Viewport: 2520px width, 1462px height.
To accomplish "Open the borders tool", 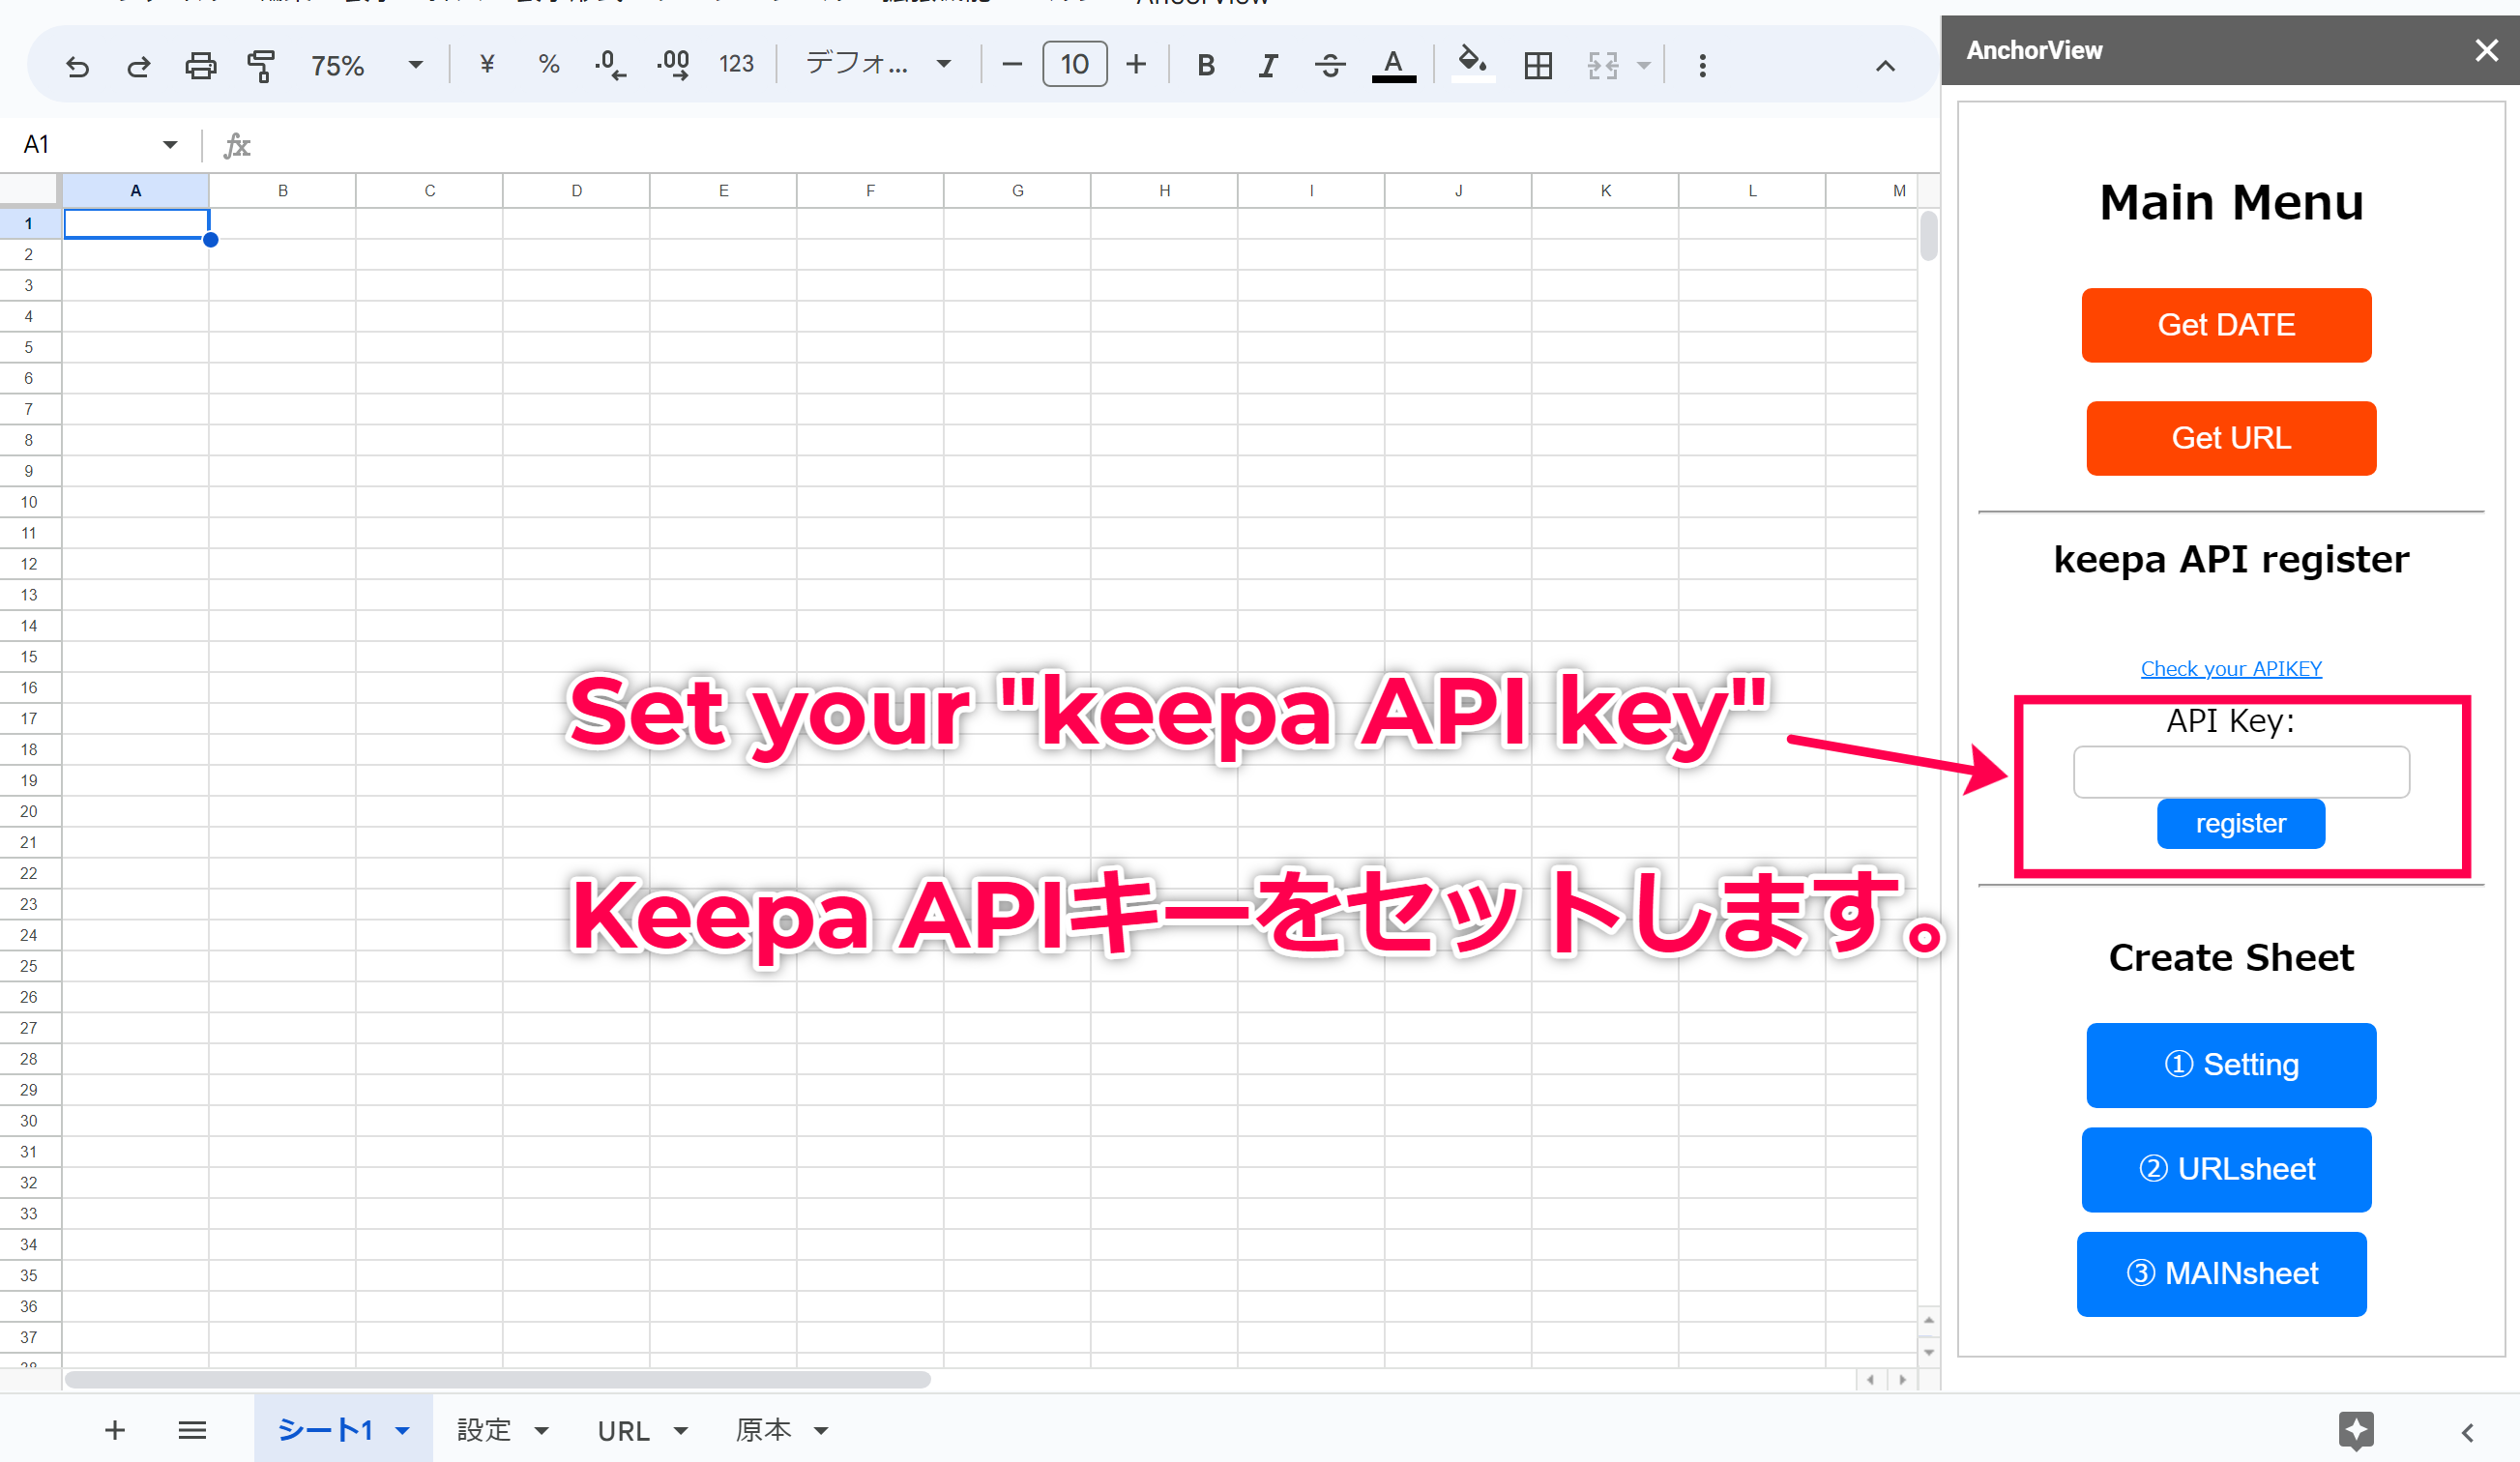I will 1538,66.
